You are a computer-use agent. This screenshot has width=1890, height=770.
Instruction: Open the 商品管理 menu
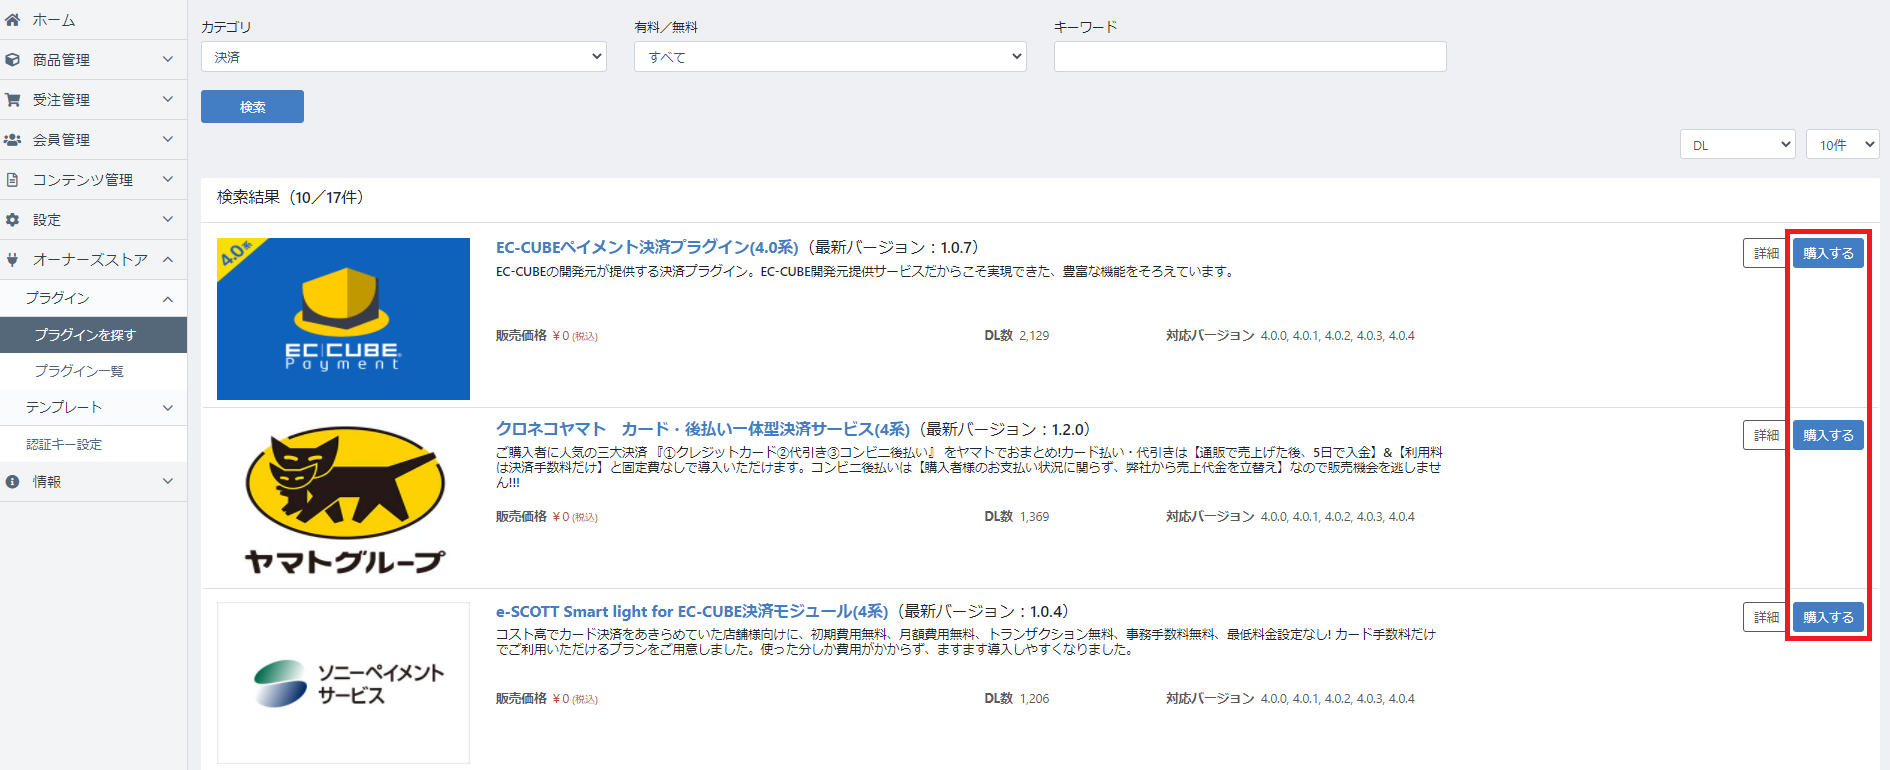(x=93, y=60)
